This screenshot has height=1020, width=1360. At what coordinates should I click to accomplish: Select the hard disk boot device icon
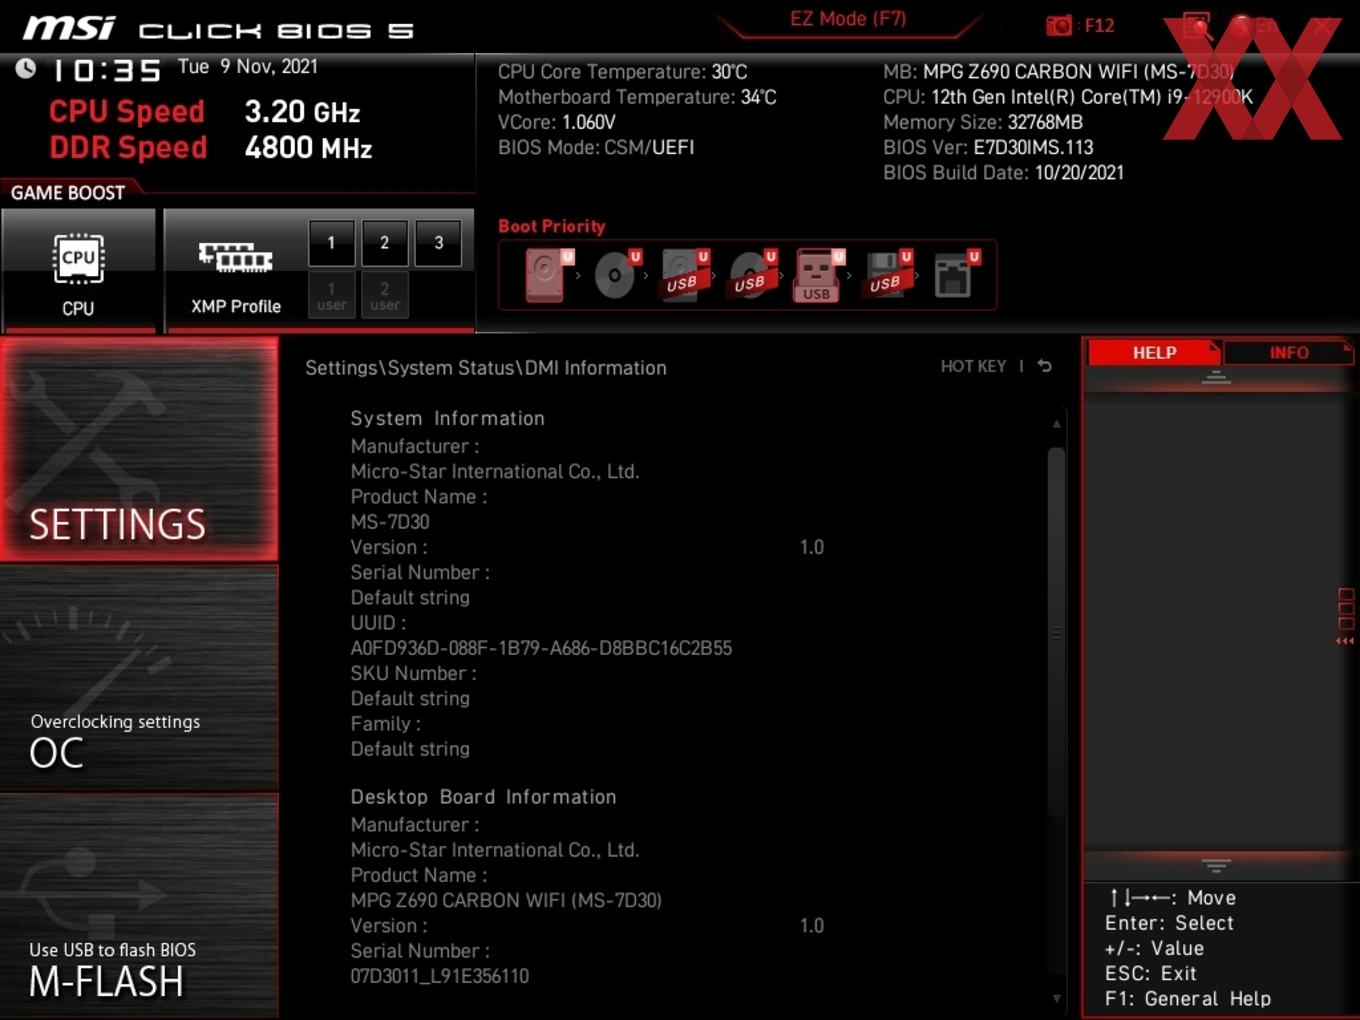[547, 275]
